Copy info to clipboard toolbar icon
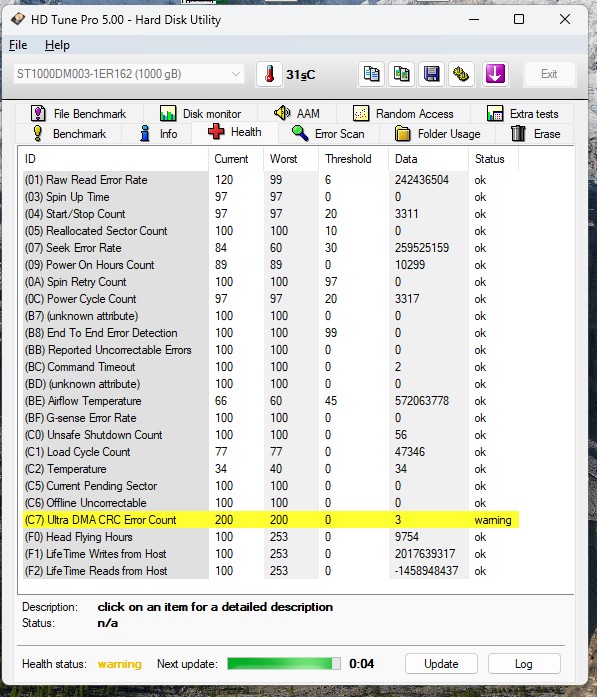Screen dimensions: 597x697 tap(372, 74)
